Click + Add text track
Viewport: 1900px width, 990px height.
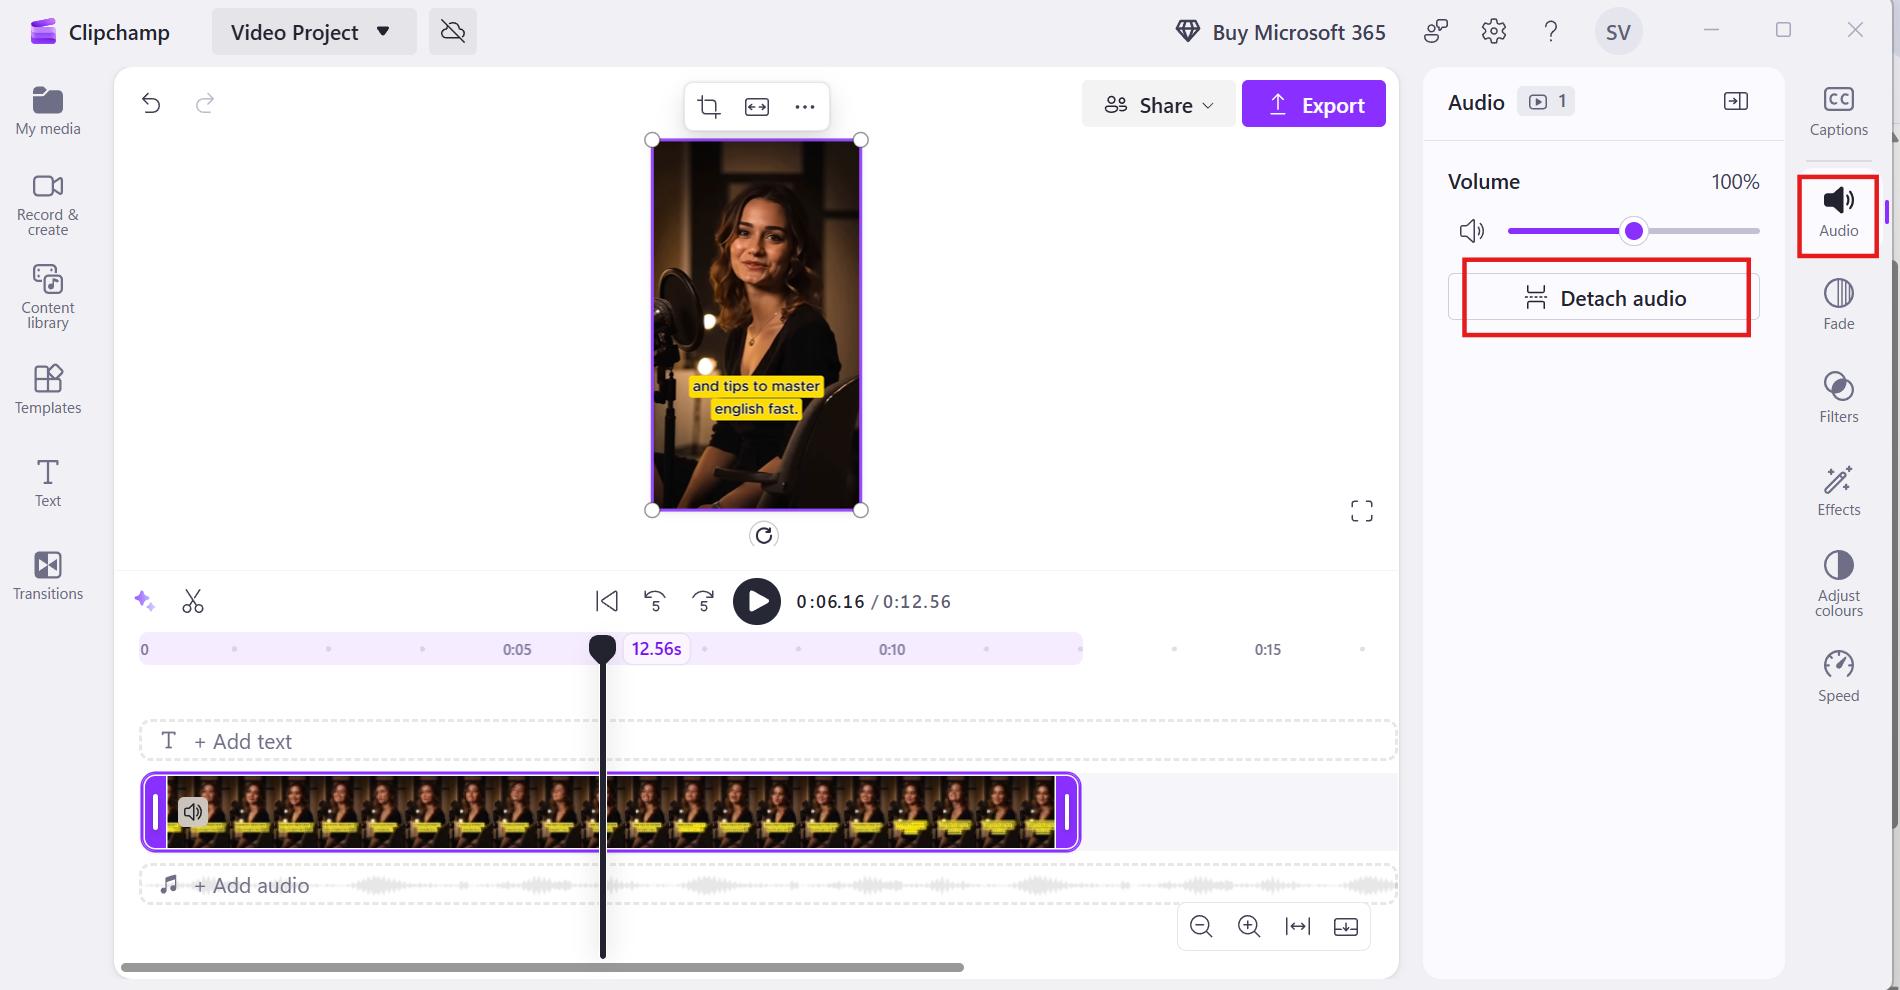(768, 741)
